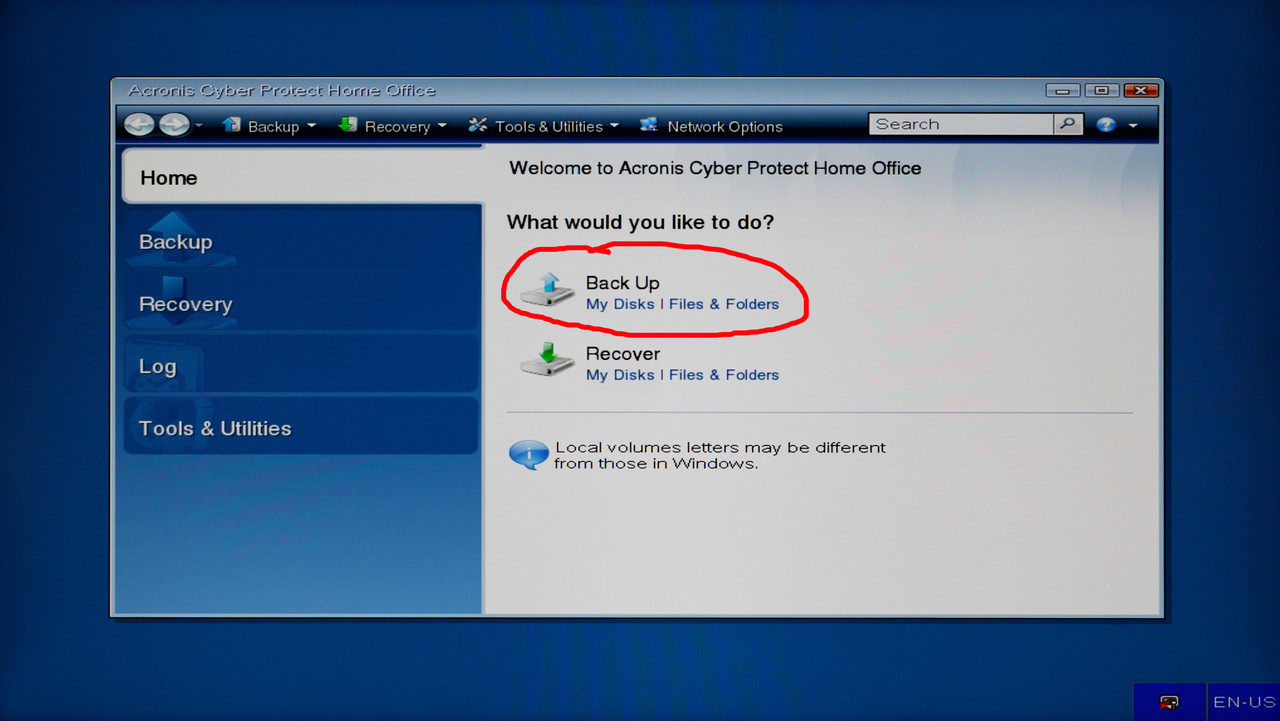Viewport: 1280px width, 721px height.
Task: Click the Forward navigation arrow icon
Action: [173, 125]
